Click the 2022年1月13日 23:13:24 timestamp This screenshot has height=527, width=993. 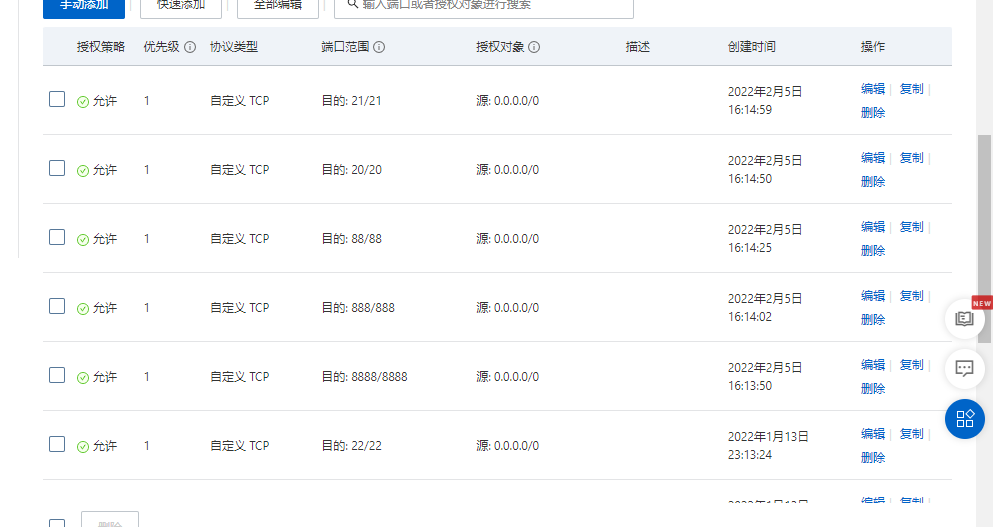click(768, 445)
